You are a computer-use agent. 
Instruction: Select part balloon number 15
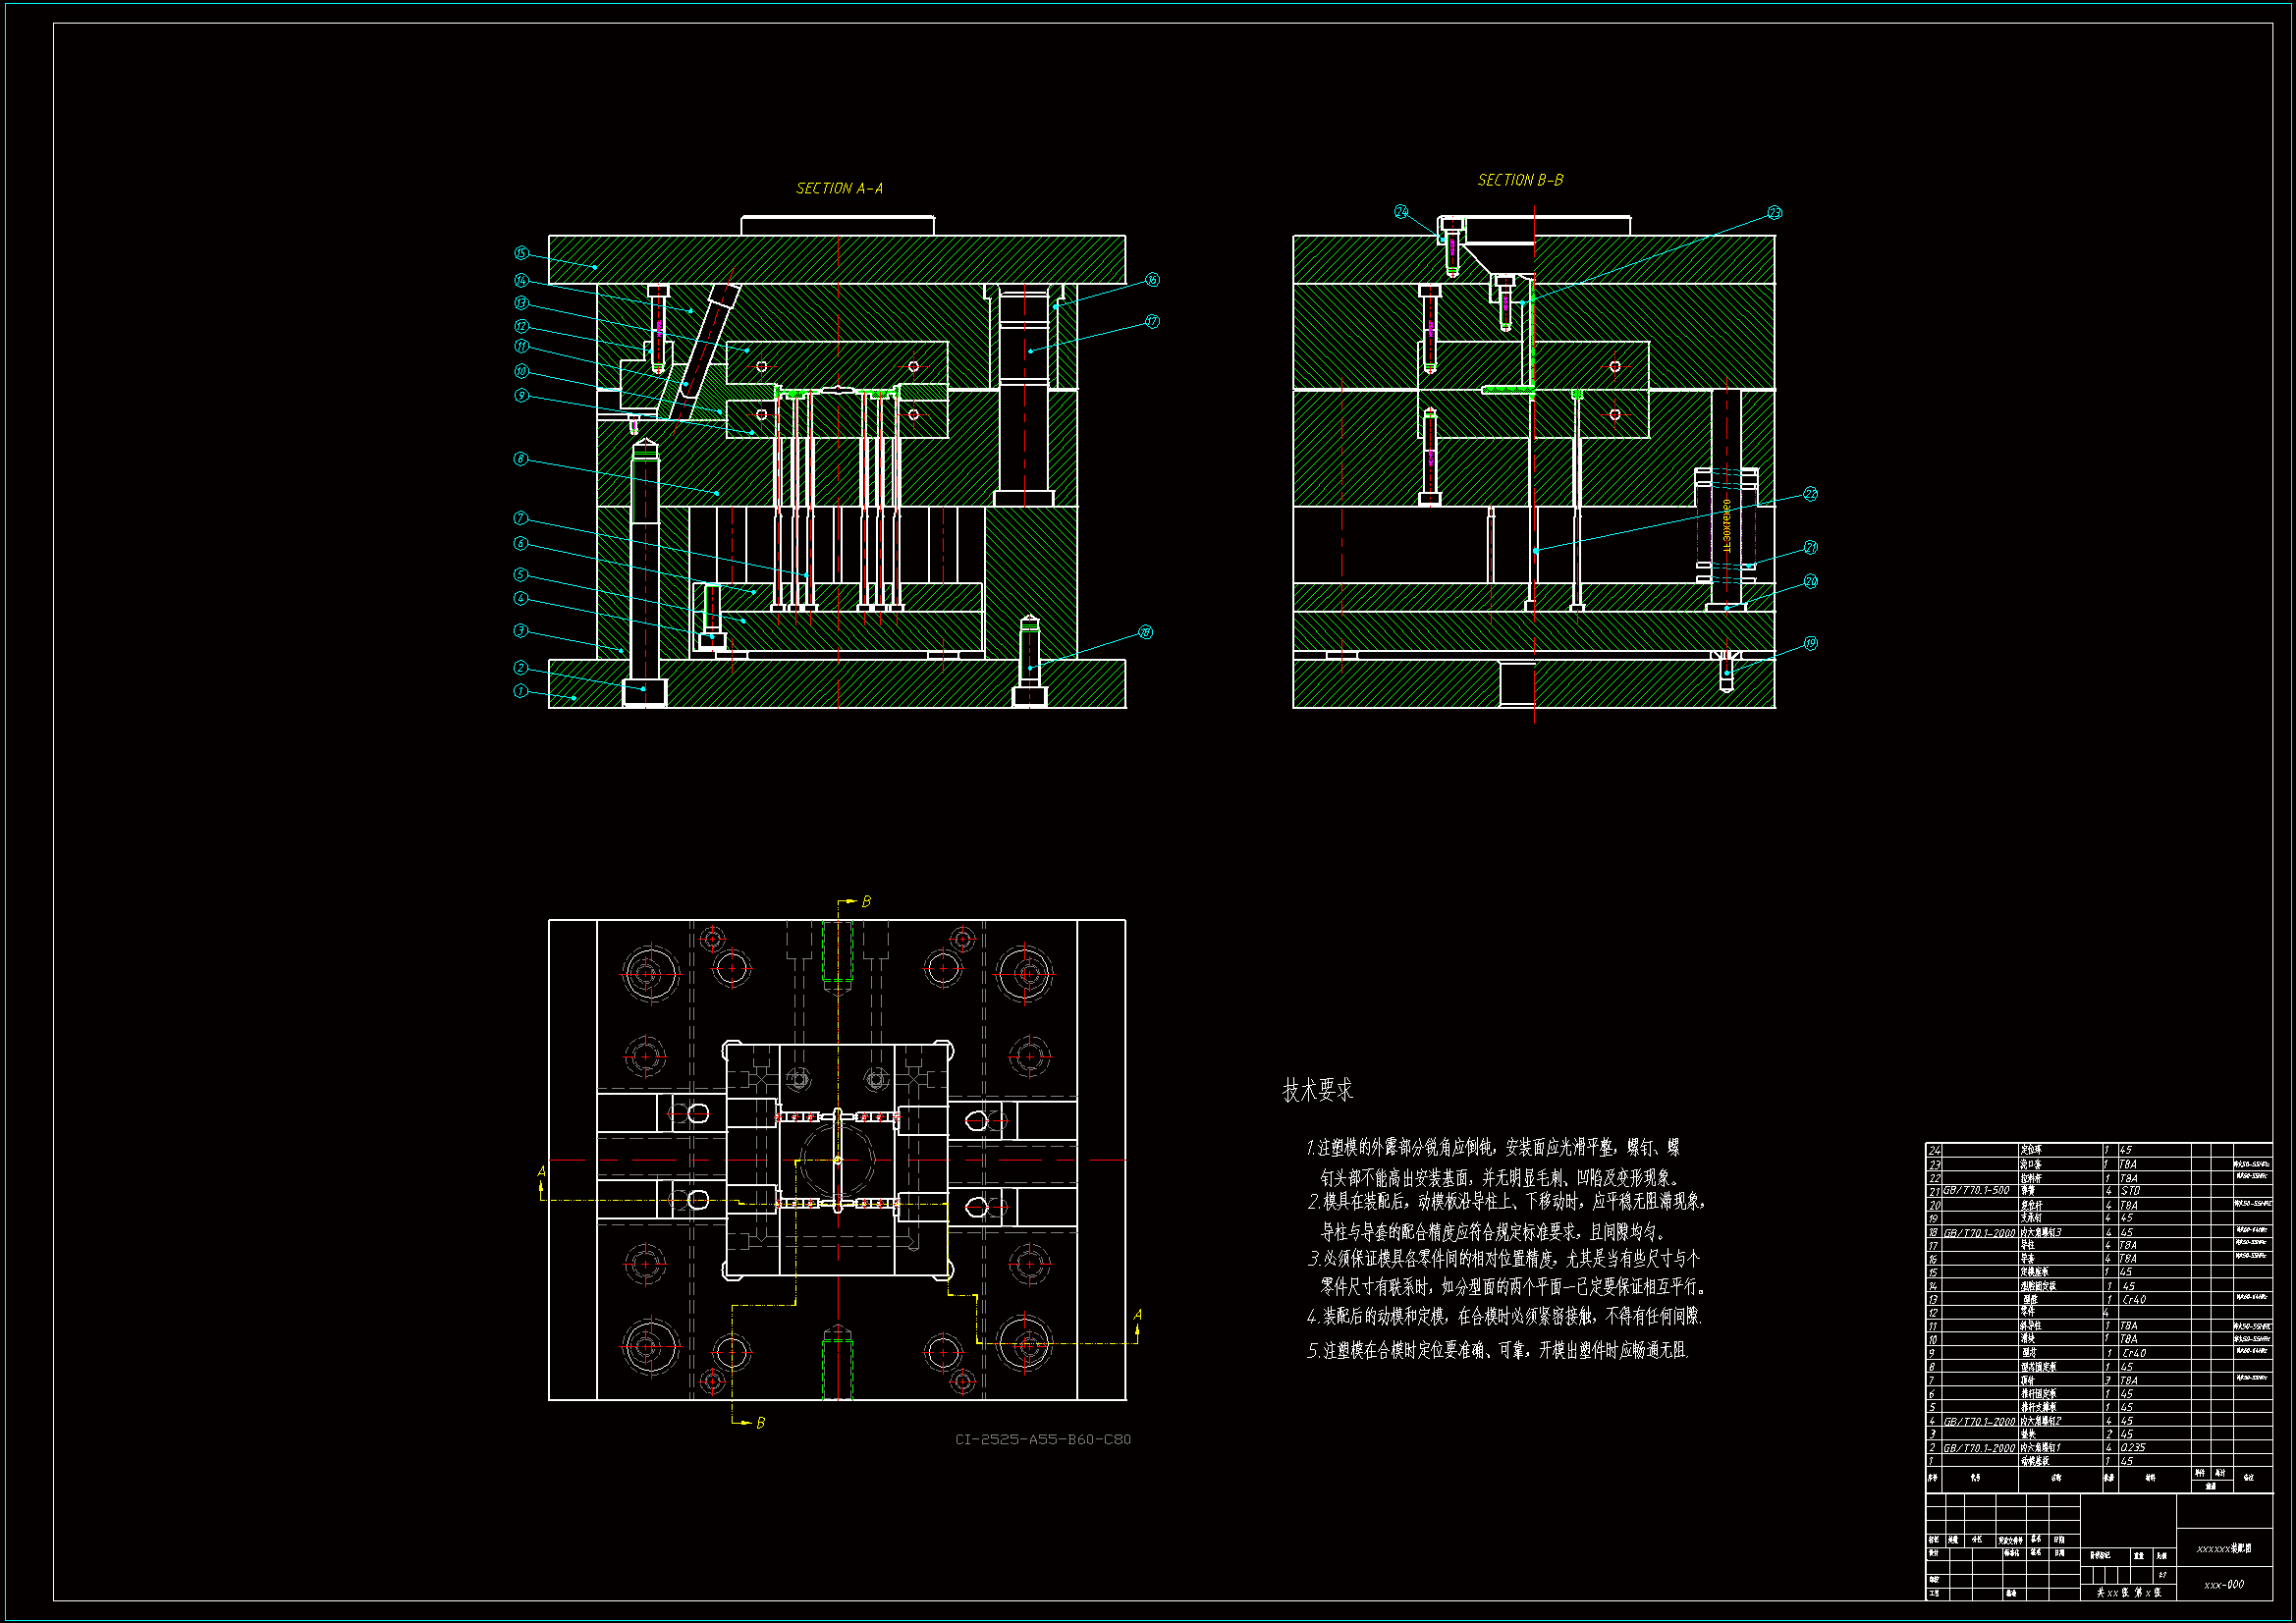[x=521, y=253]
